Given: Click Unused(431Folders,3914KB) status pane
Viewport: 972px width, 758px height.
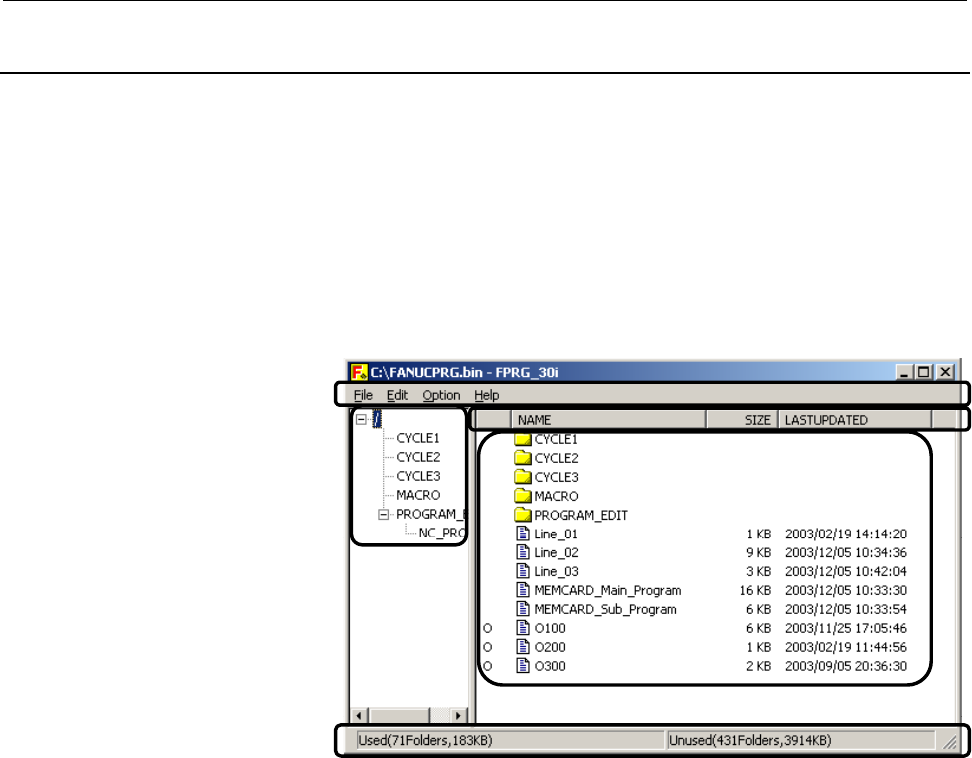Looking at the screenshot, I should coord(801,740).
